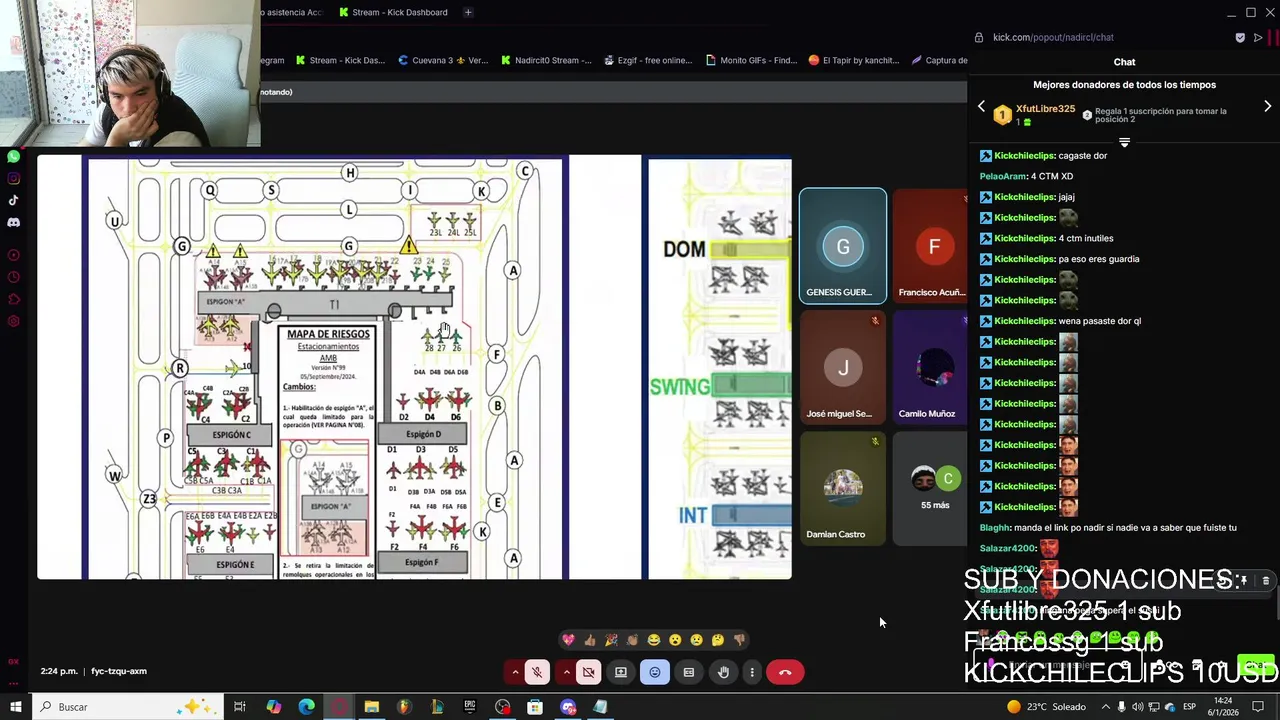1280x720 pixels.
Task: Open Discord from the browser sidebar
Action: 14,222
